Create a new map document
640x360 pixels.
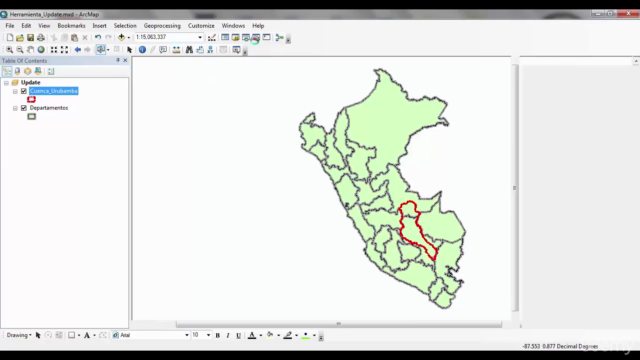(9, 38)
